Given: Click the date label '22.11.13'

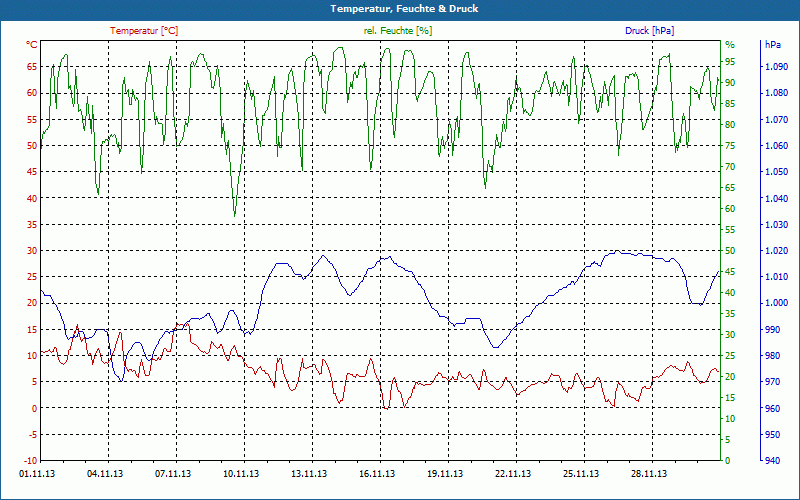Looking at the screenshot, I should coord(513,474).
